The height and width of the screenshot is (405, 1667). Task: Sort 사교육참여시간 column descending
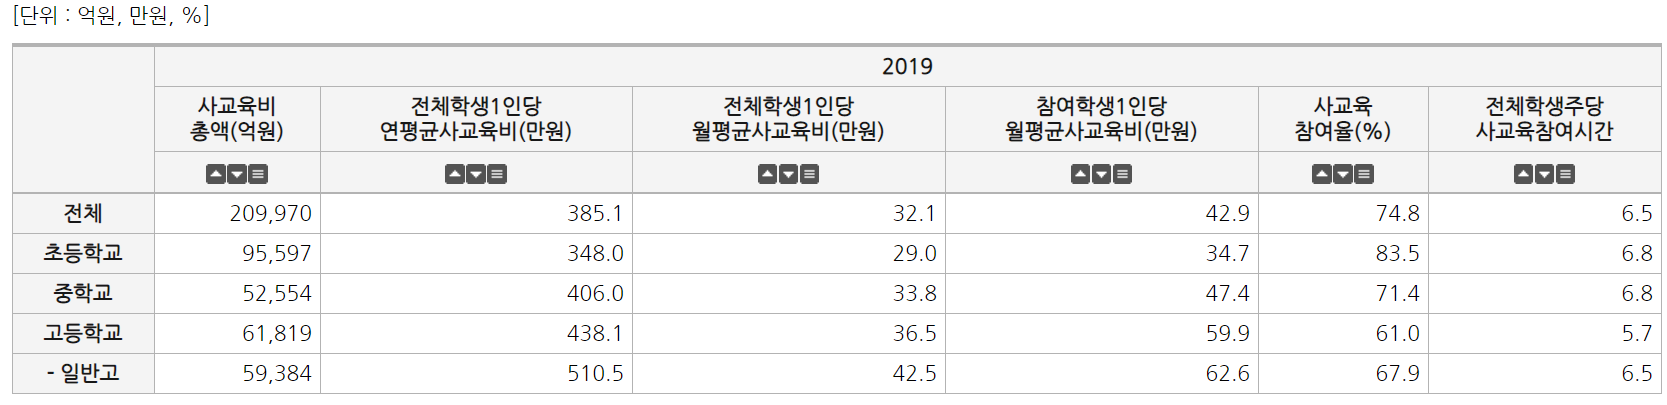coord(1544,174)
